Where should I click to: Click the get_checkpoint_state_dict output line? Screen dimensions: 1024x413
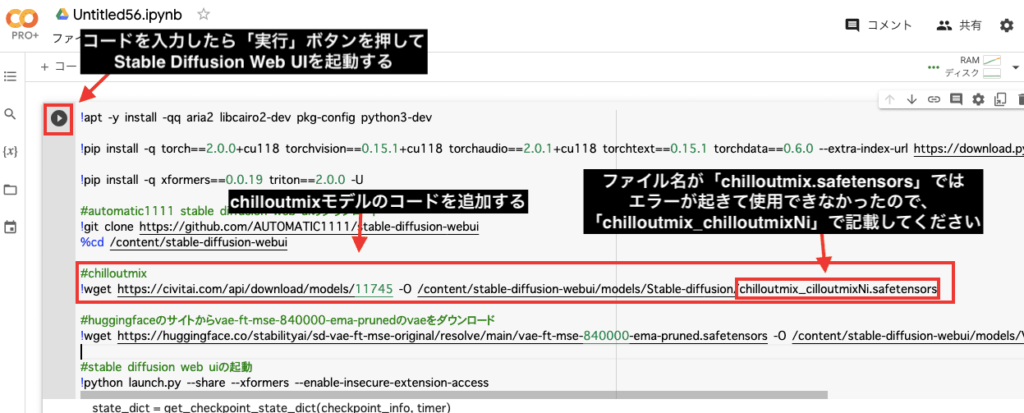[271, 408]
